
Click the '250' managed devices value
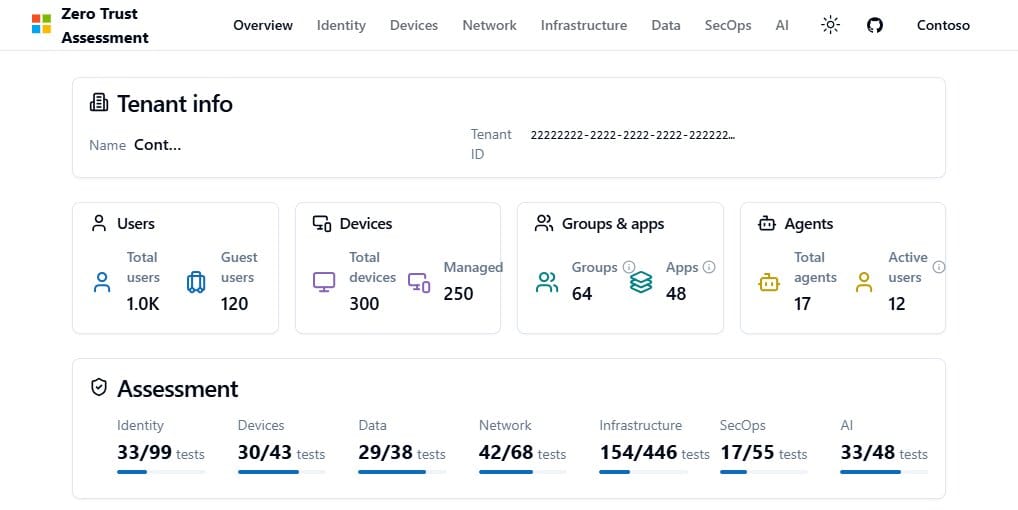click(458, 294)
